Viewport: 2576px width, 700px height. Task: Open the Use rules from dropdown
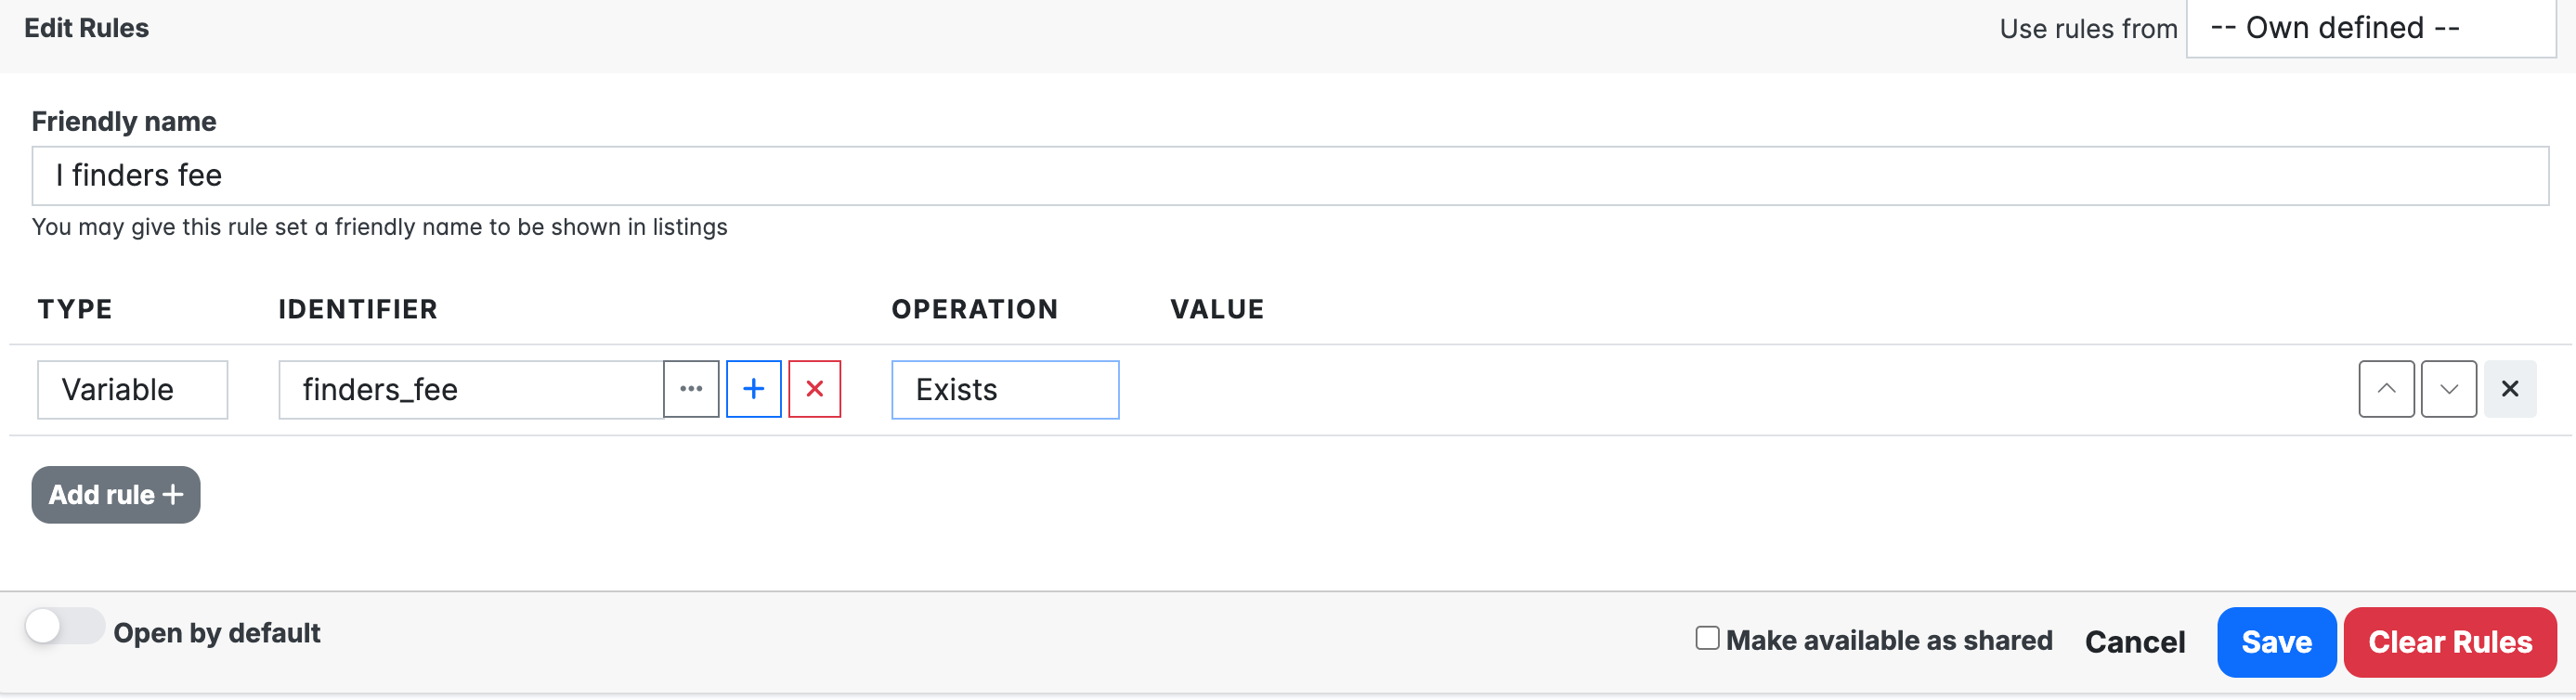point(2370,28)
